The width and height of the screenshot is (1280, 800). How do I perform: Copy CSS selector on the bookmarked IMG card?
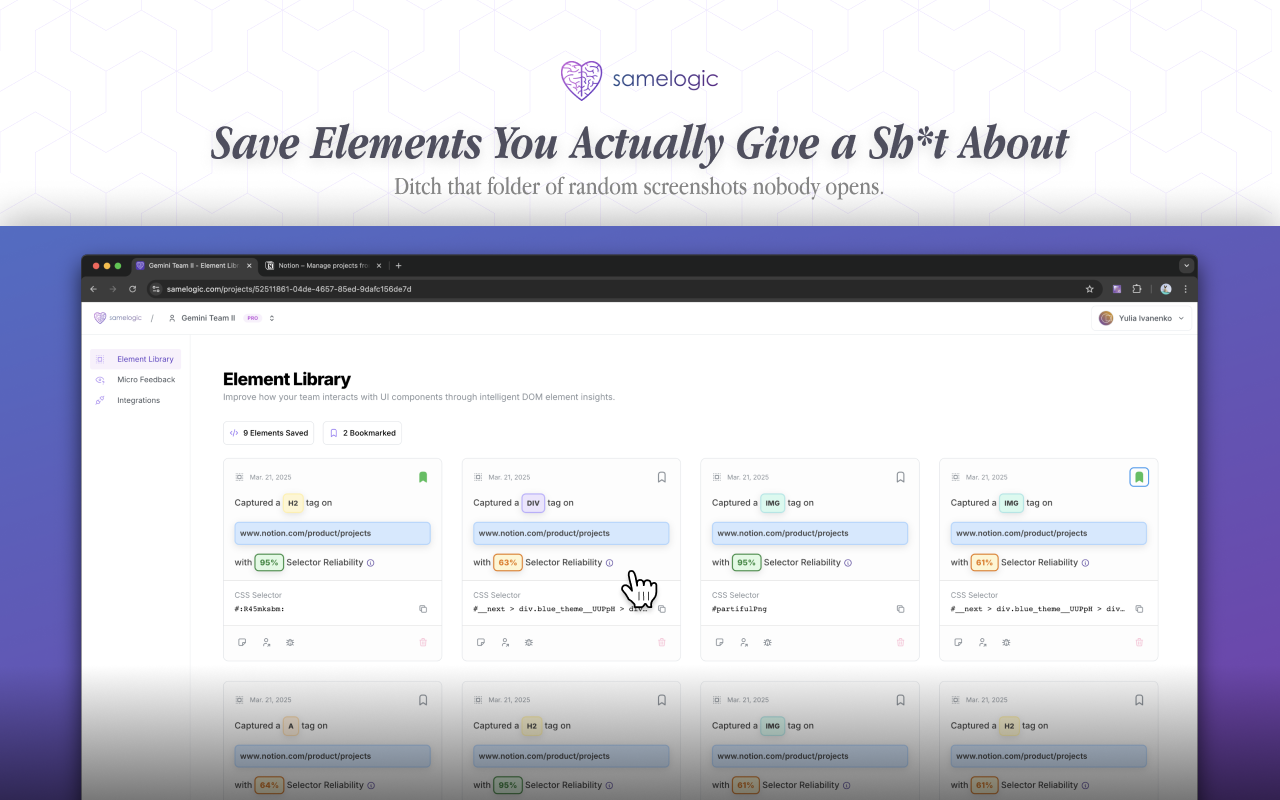pos(1139,609)
